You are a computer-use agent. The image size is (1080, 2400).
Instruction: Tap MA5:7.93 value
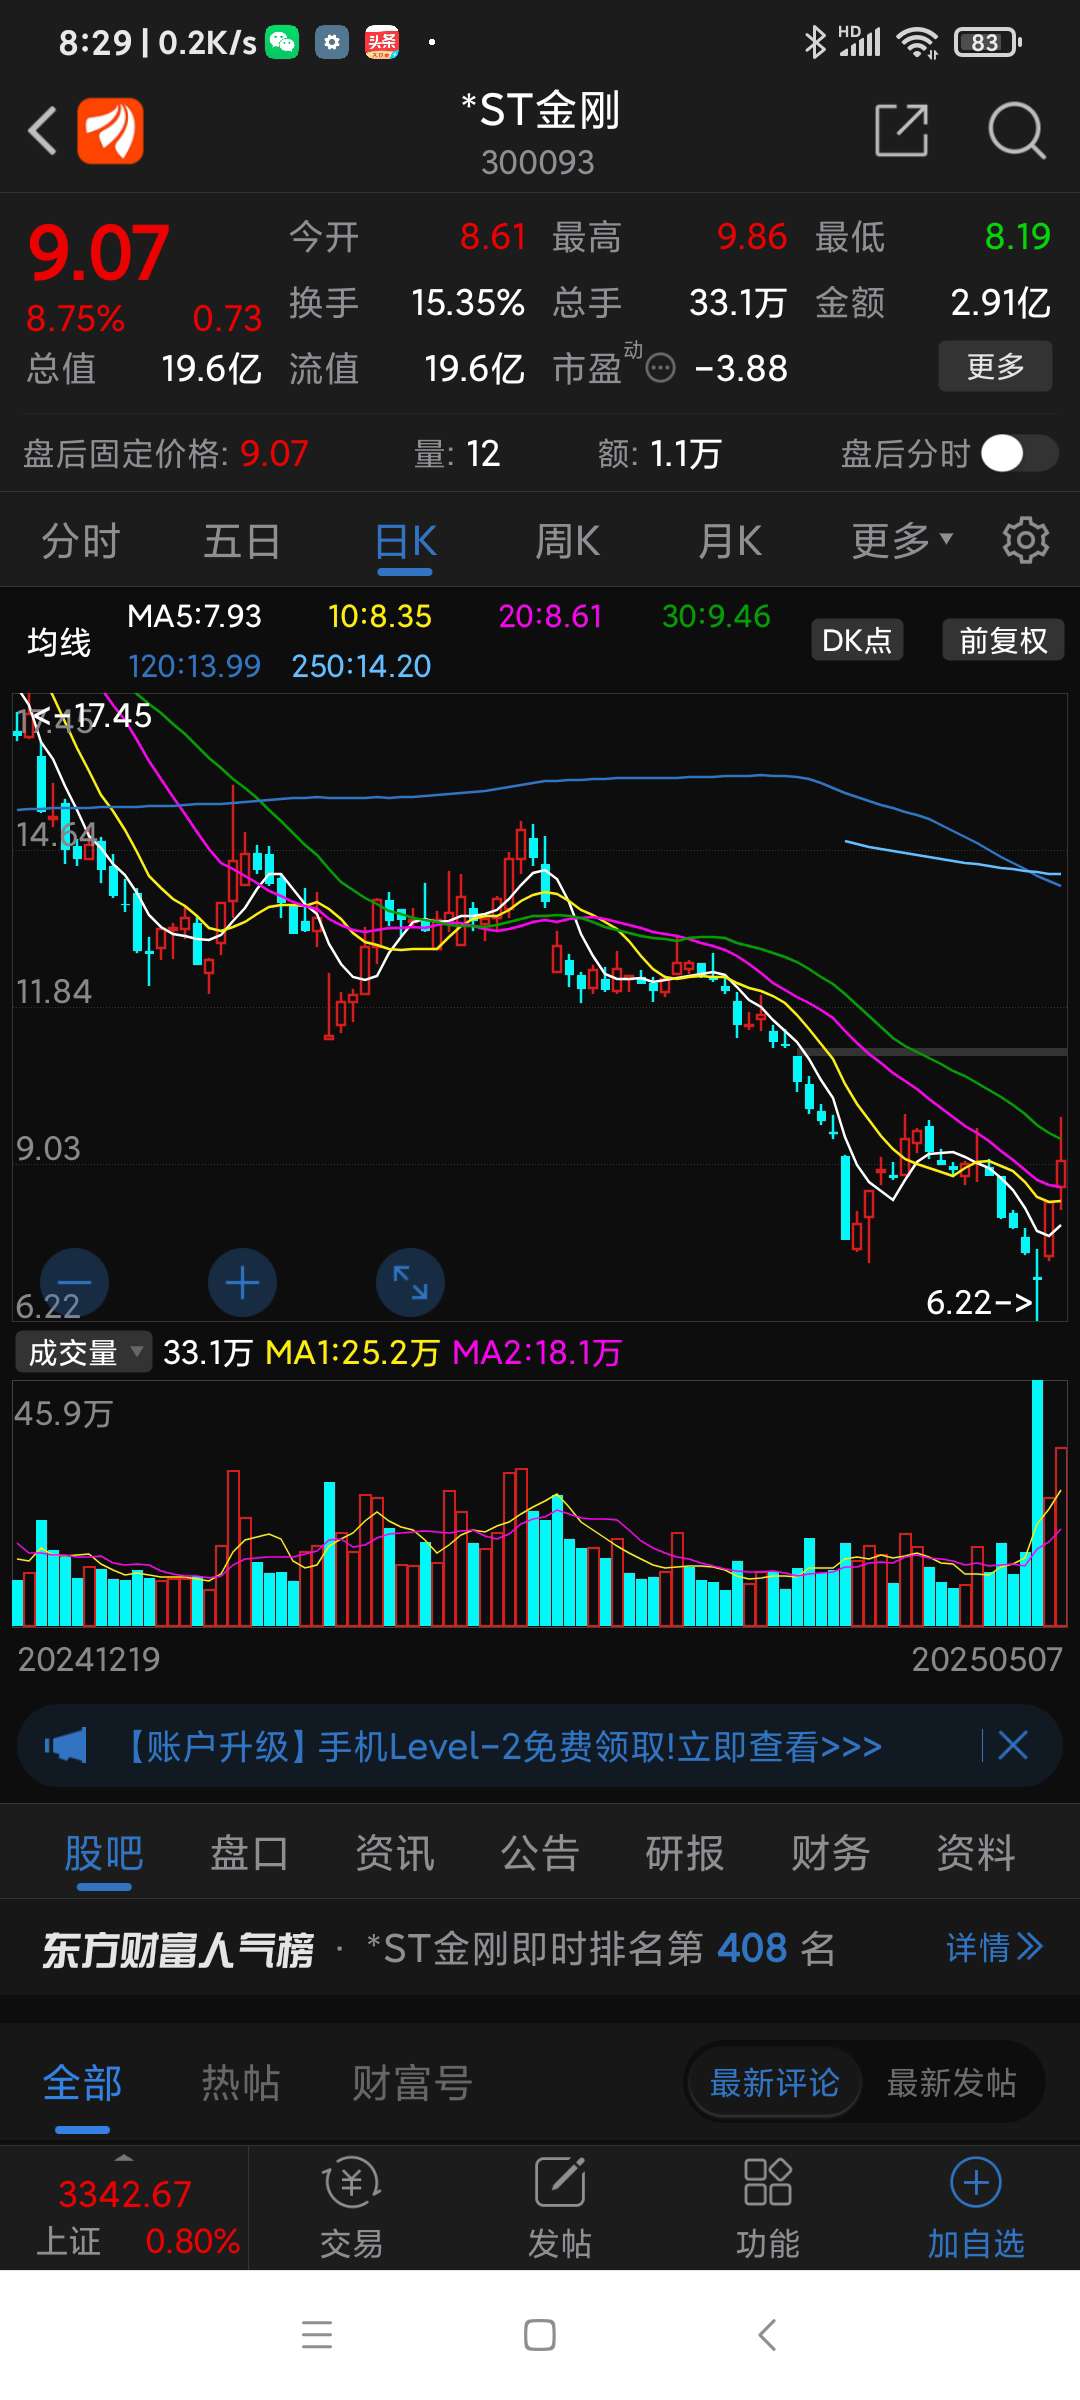[194, 616]
